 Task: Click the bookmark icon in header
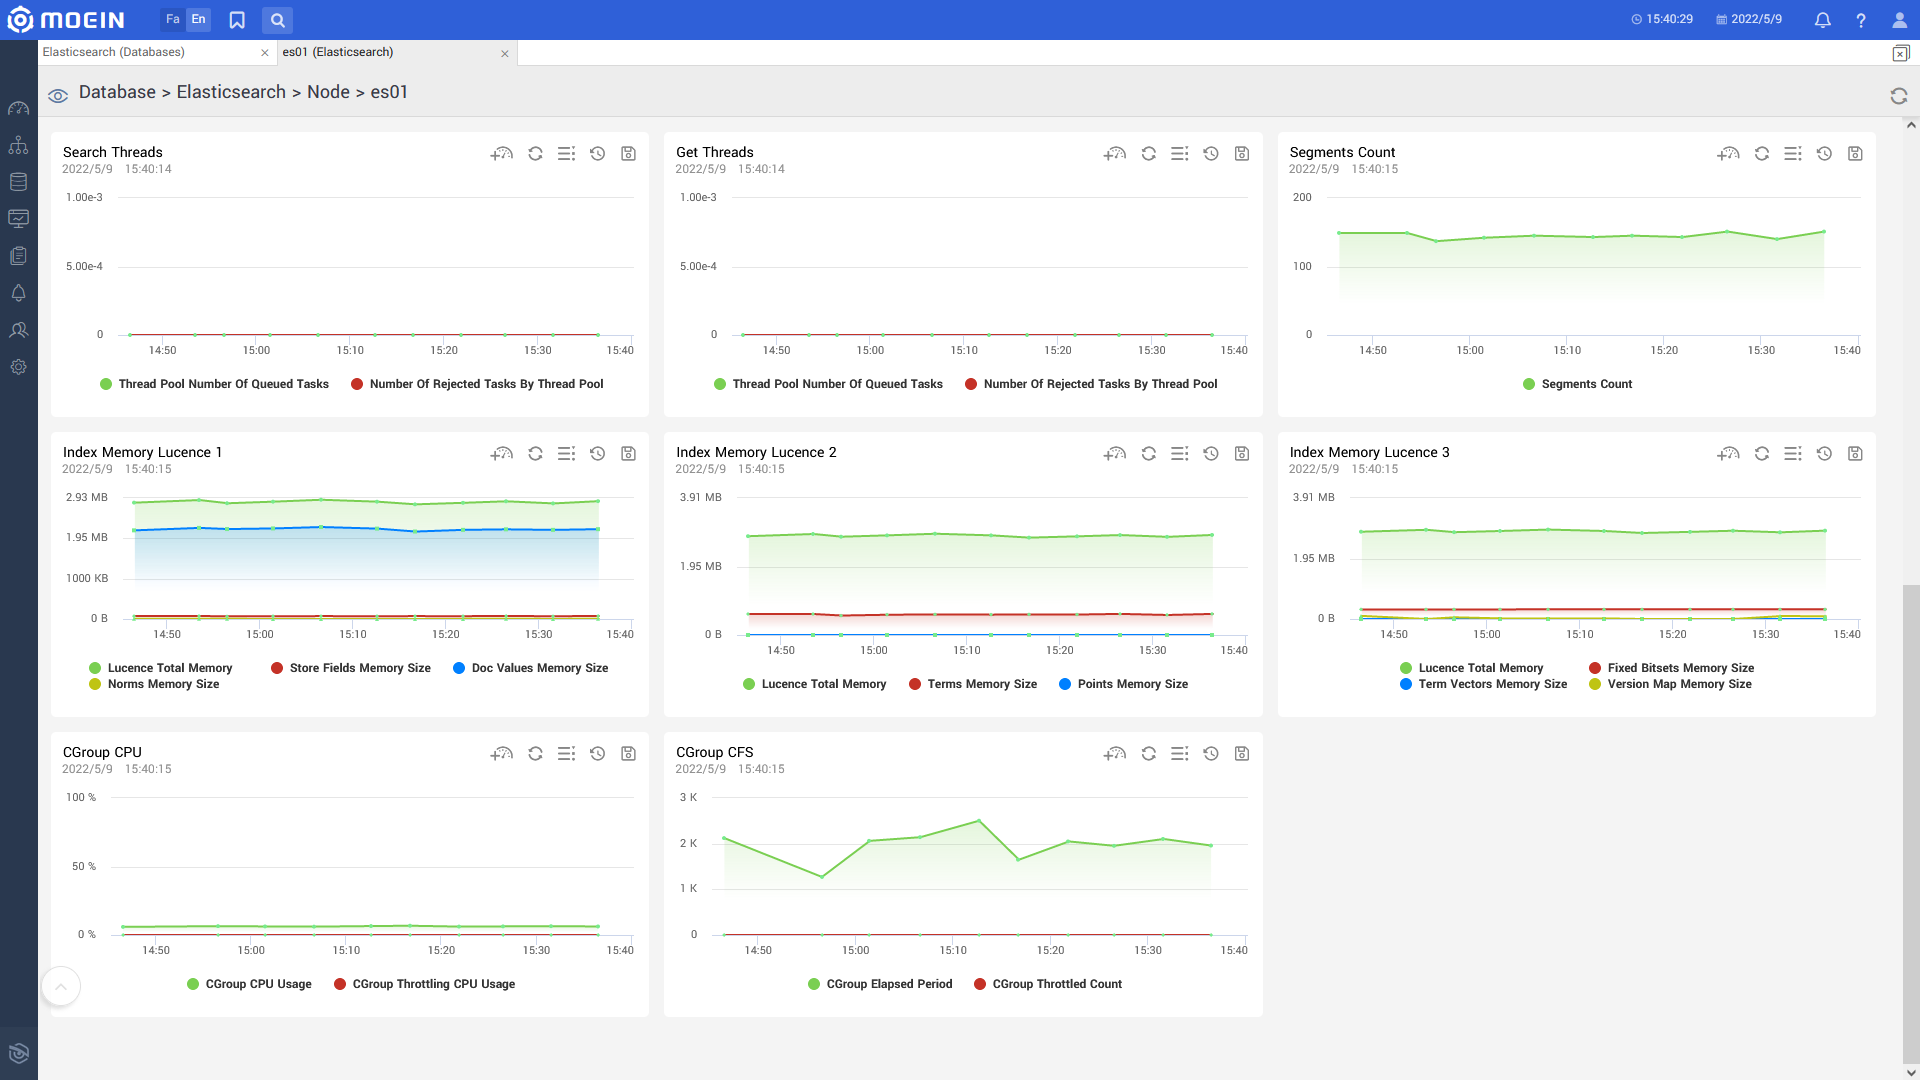(237, 20)
